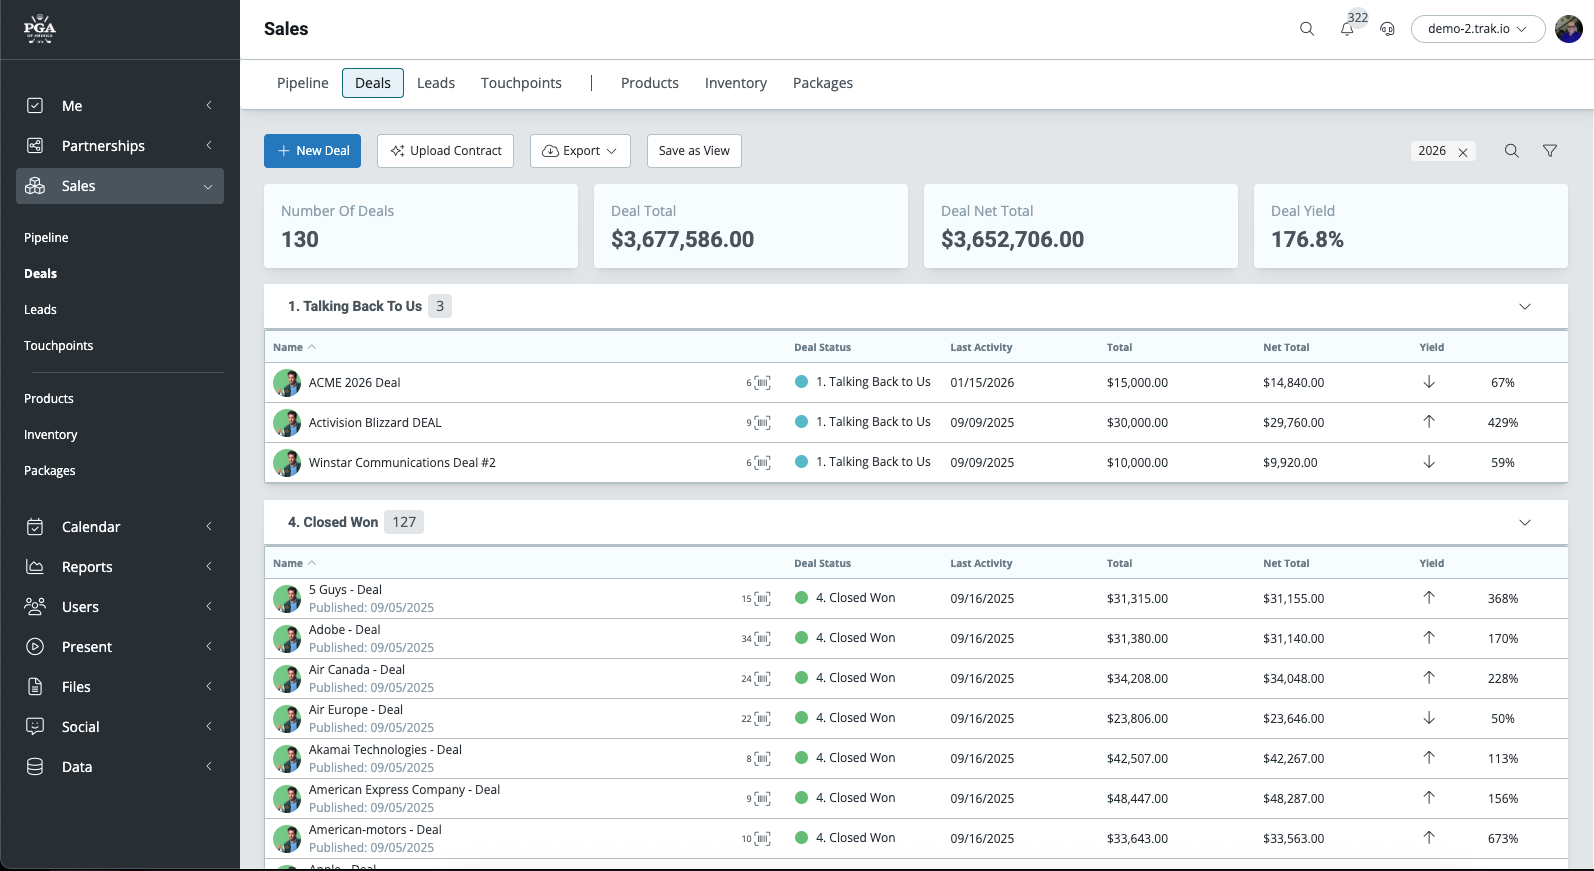Screen dimensions: 1594x871
Task: Click inventory icon on Air Canada Deal row
Action: (x=762, y=679)
